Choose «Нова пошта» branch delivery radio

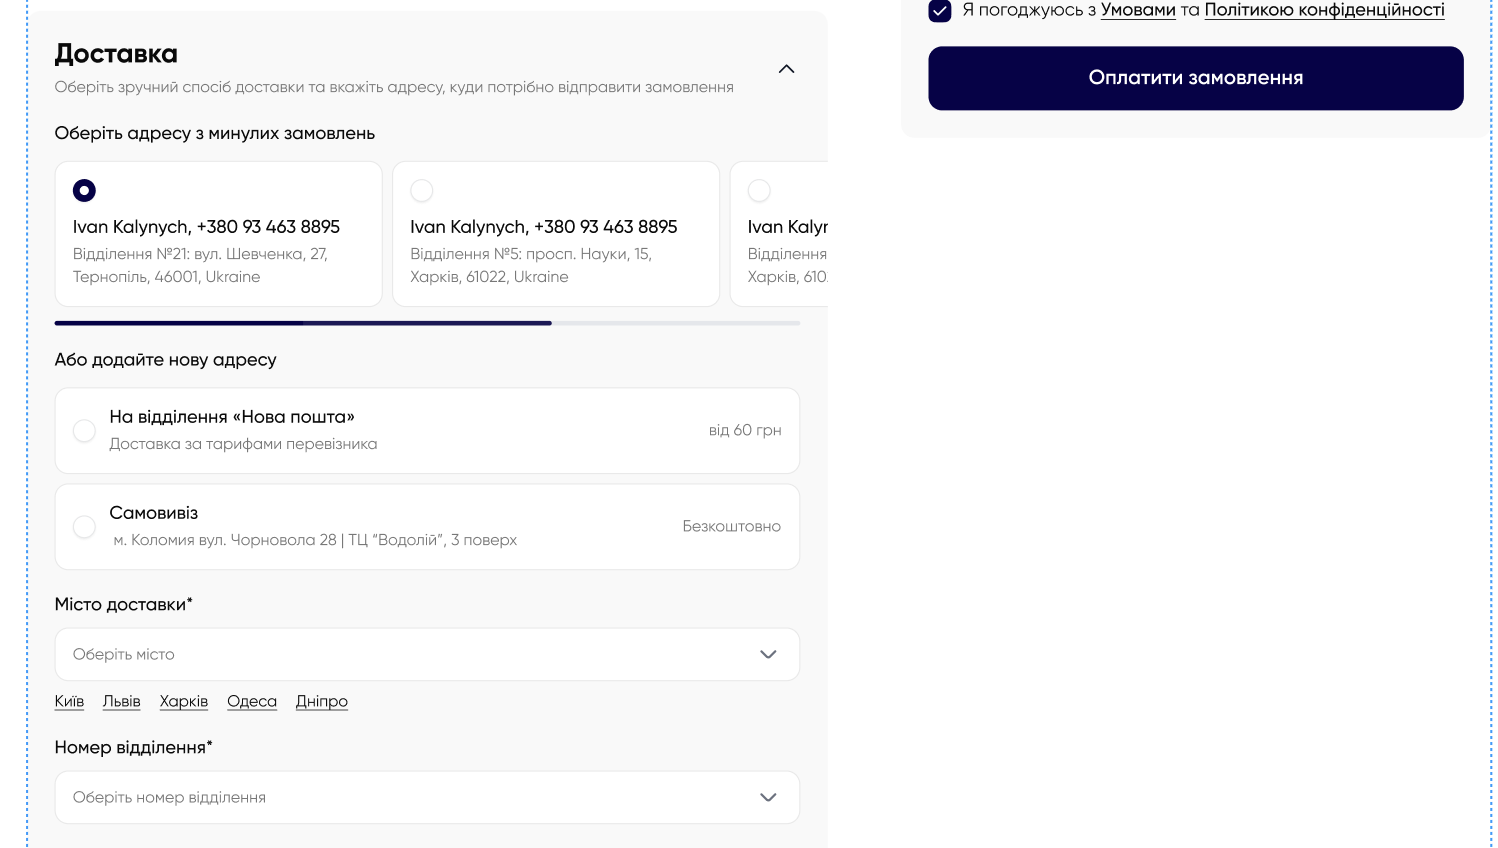tap(84, 431)
